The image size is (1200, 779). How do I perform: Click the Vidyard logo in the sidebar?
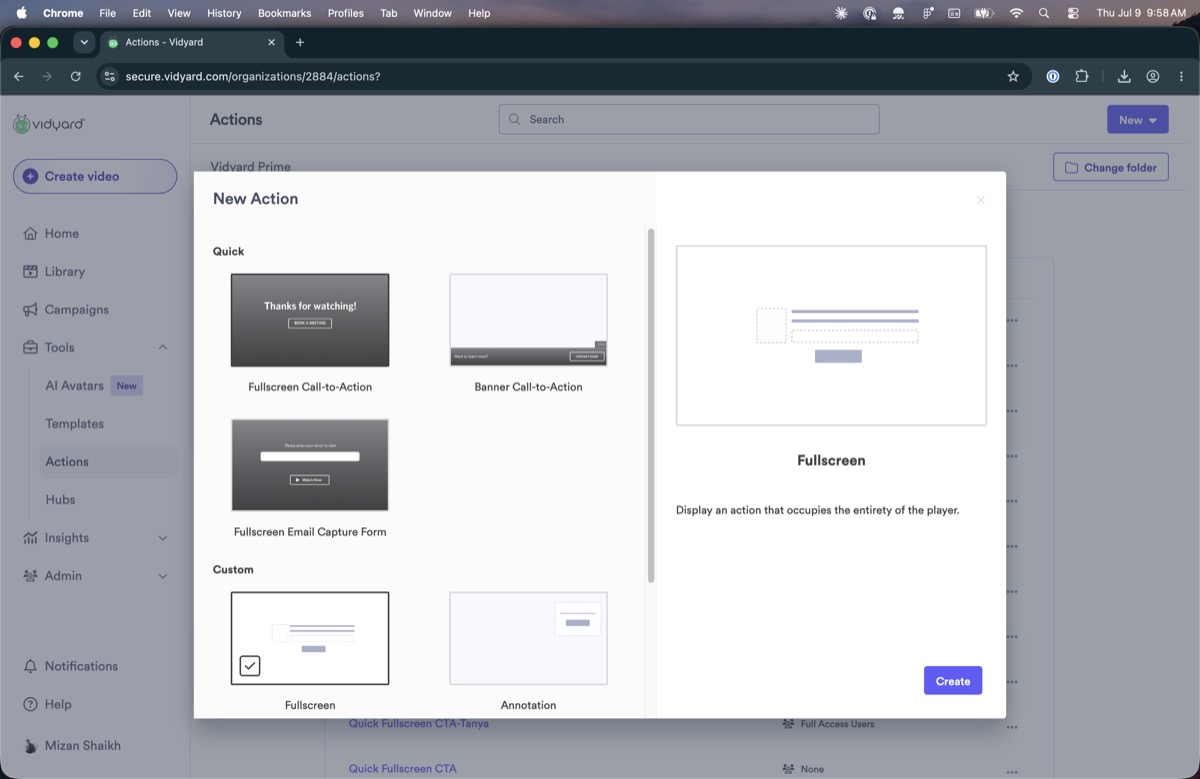49,123
